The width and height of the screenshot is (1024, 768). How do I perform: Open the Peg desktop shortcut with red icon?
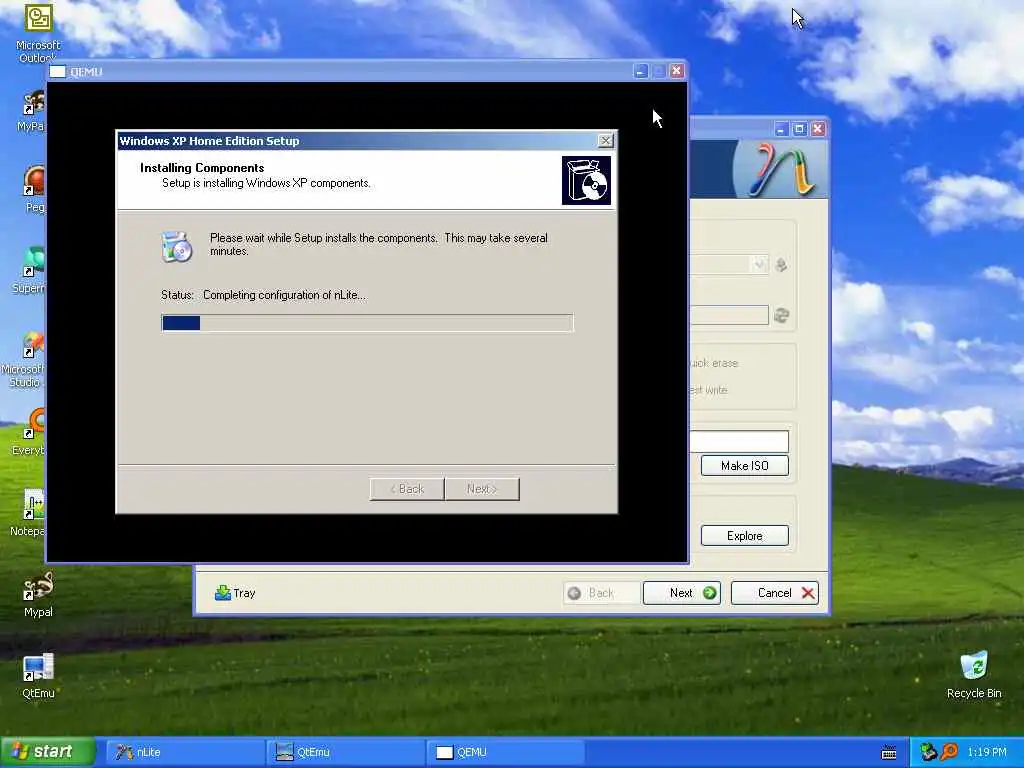pos(34,189)
